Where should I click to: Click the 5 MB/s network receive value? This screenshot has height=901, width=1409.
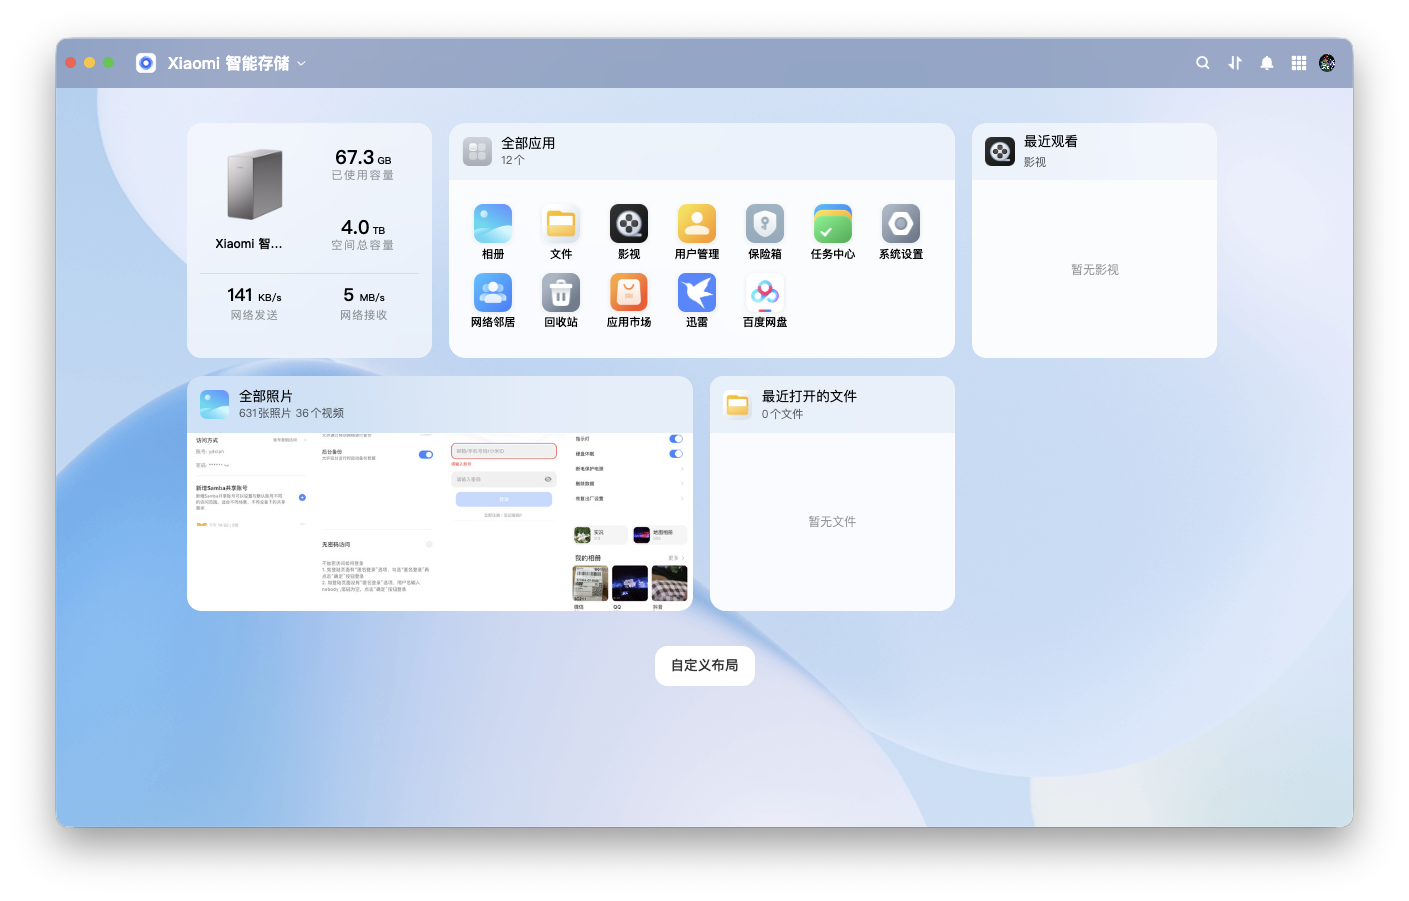[x=364, y=295]
